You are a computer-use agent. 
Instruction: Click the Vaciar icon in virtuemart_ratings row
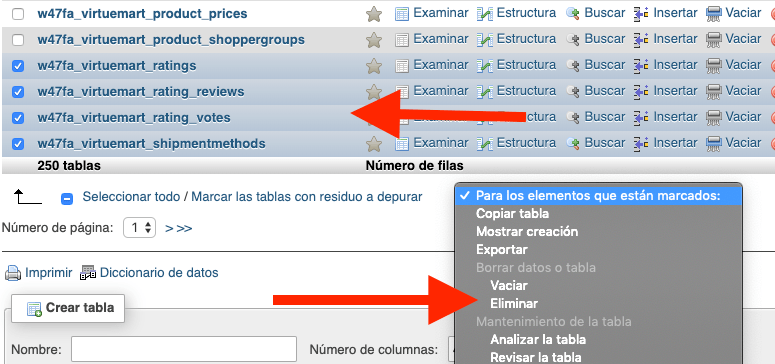714,65
